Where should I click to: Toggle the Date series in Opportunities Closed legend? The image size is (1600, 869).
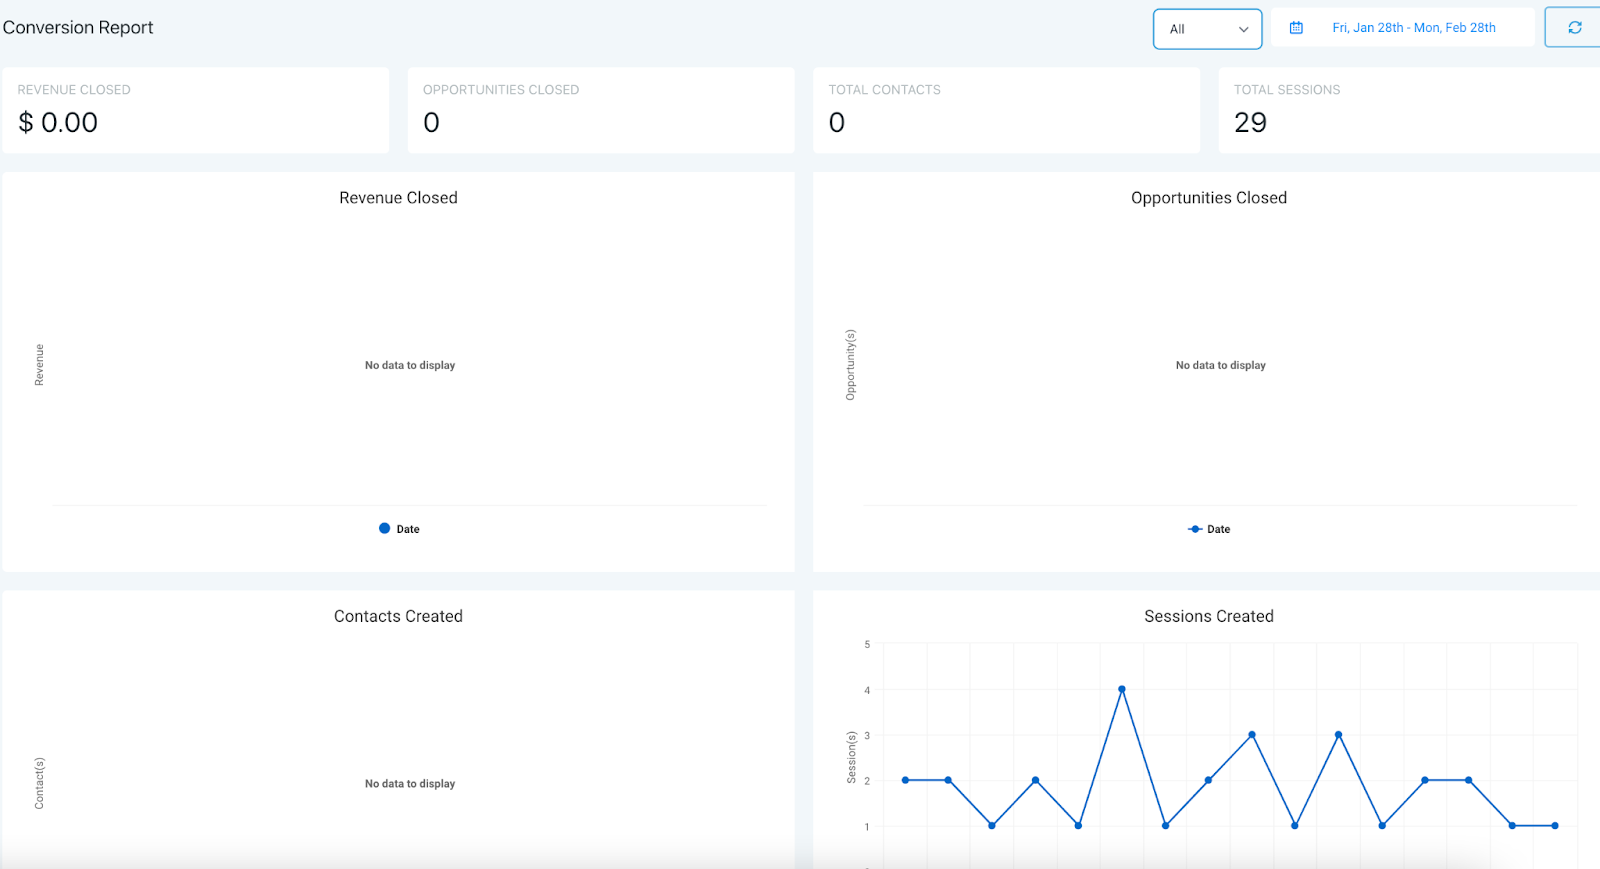click(x=1218, y=529)
